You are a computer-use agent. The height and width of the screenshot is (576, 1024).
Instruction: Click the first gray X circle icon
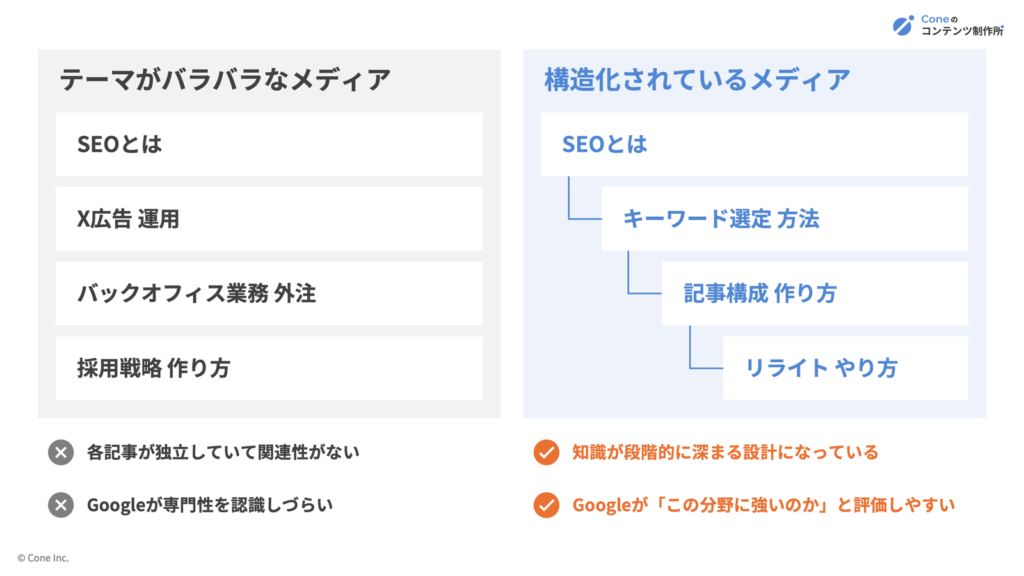click(x=61, y=452)
